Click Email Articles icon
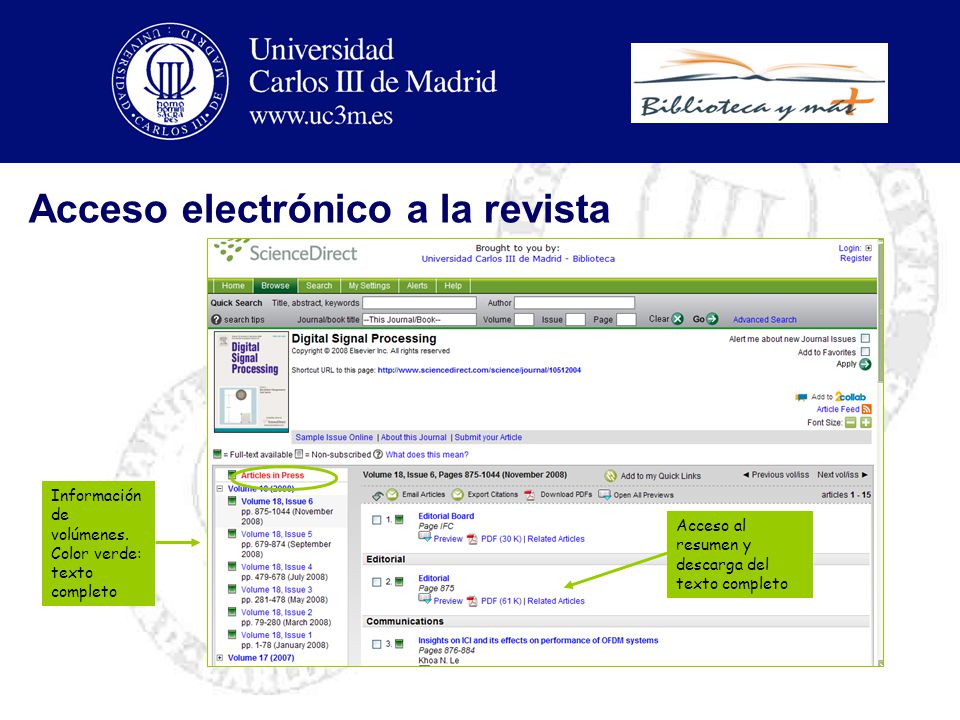The width and height of the screenshot is (960, 720). [392, 494]
